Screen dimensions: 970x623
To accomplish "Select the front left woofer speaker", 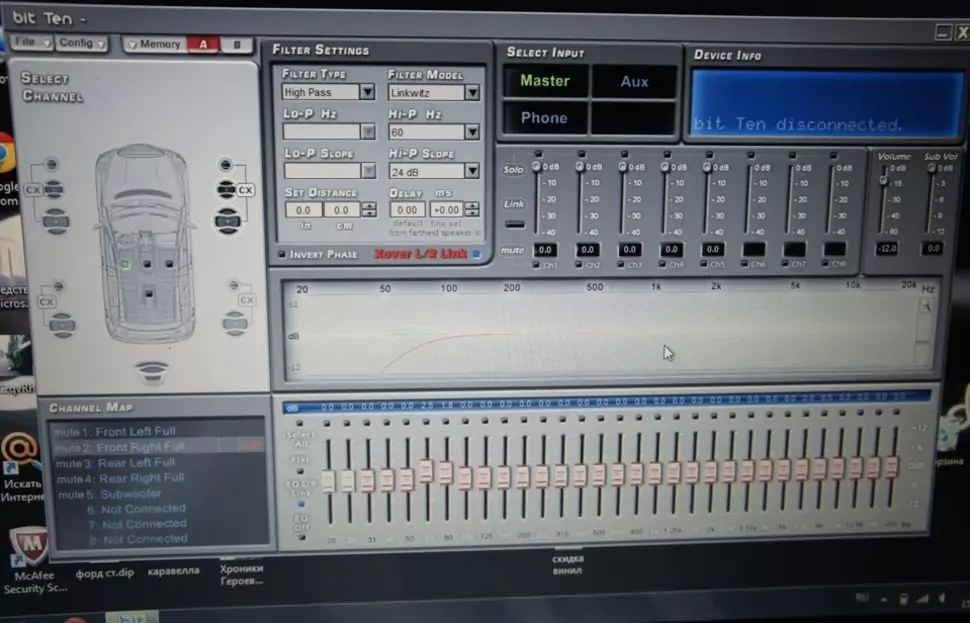I will click(56, 221).
